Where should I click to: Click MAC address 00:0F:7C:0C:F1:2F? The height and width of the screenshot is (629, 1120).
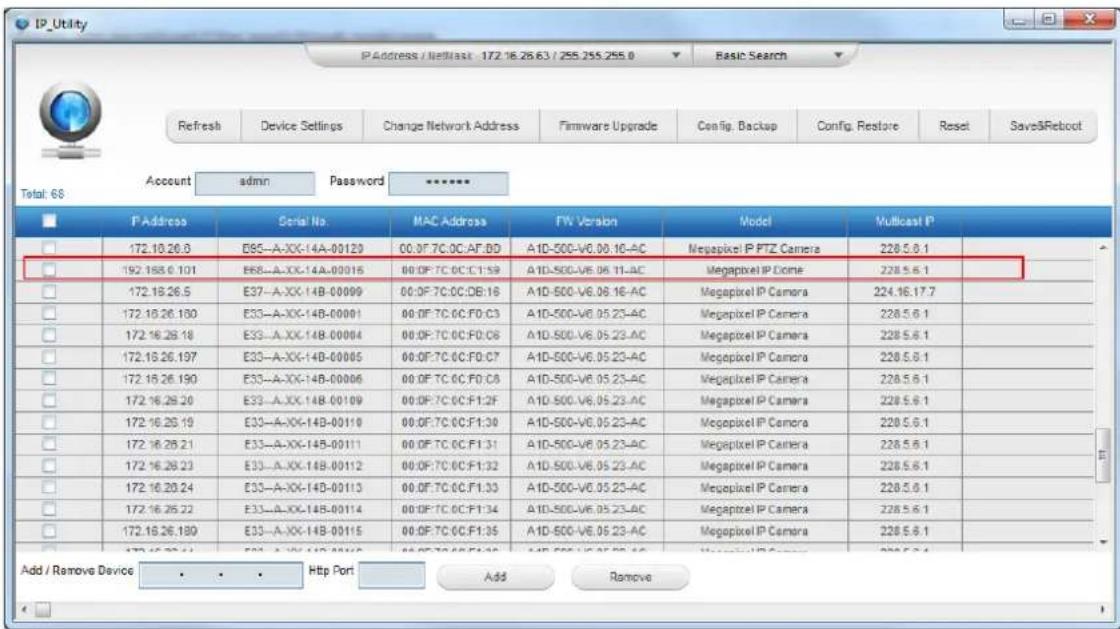click(x=450, y=401)
